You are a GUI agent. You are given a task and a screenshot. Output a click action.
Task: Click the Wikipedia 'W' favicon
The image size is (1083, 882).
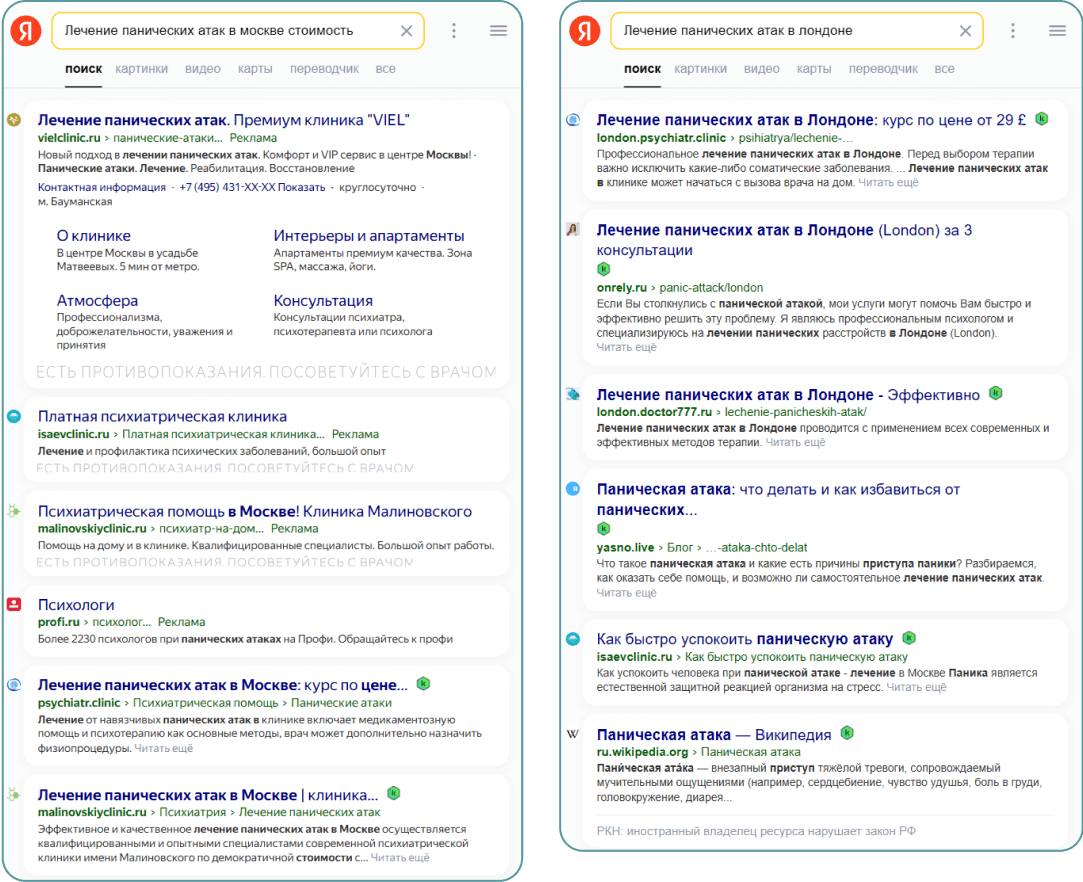click(573, 734)
